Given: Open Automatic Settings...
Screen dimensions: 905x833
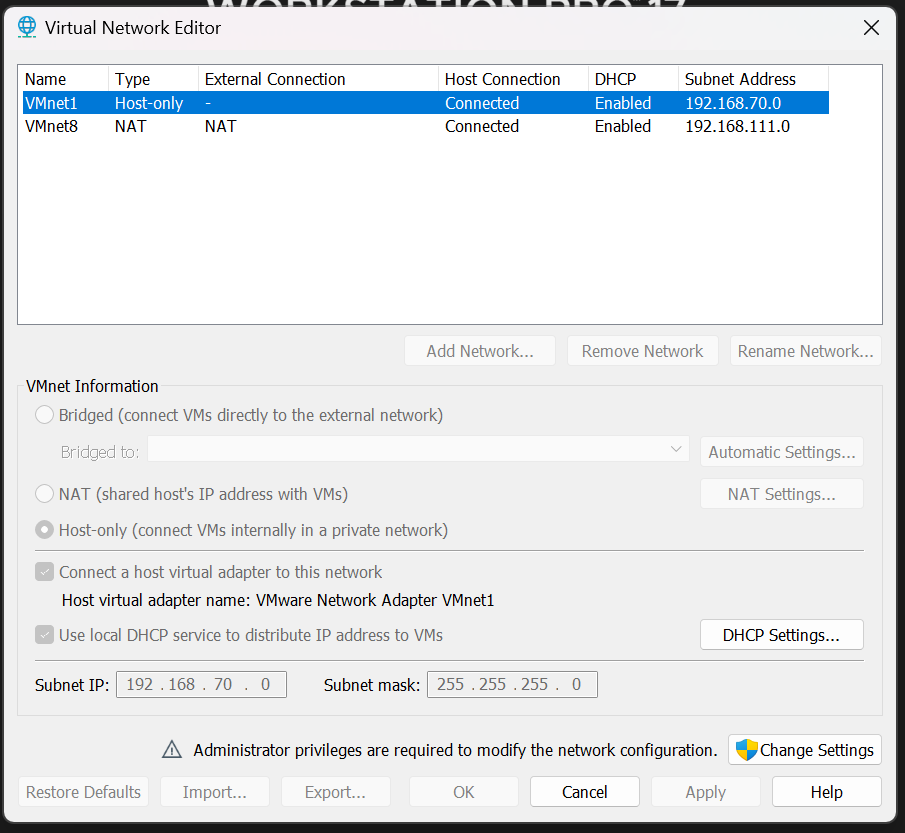Looking at the screenshot, I should pos(781,451).
